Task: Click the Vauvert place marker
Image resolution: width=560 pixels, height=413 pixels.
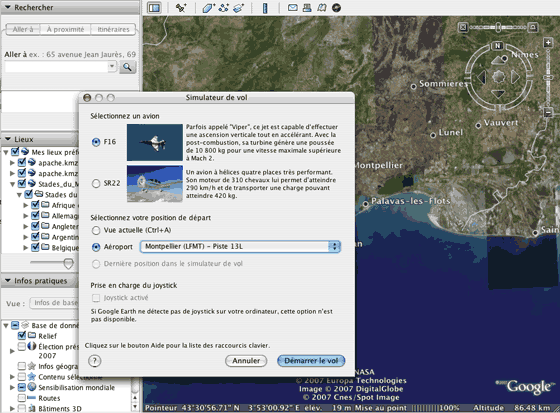Action: pos(479,125)
